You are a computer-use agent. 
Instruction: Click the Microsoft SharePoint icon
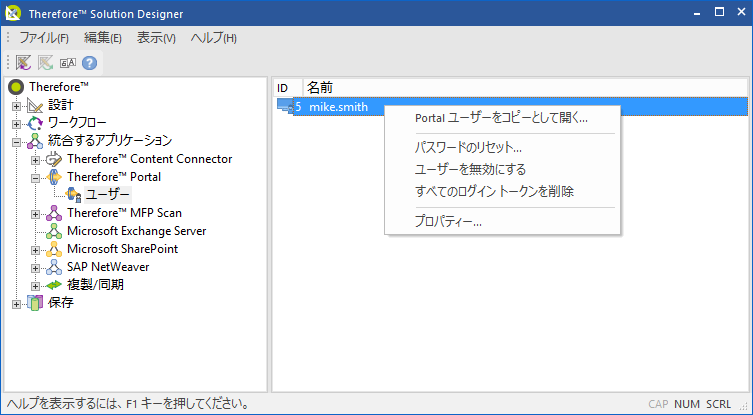coord(54,249)
